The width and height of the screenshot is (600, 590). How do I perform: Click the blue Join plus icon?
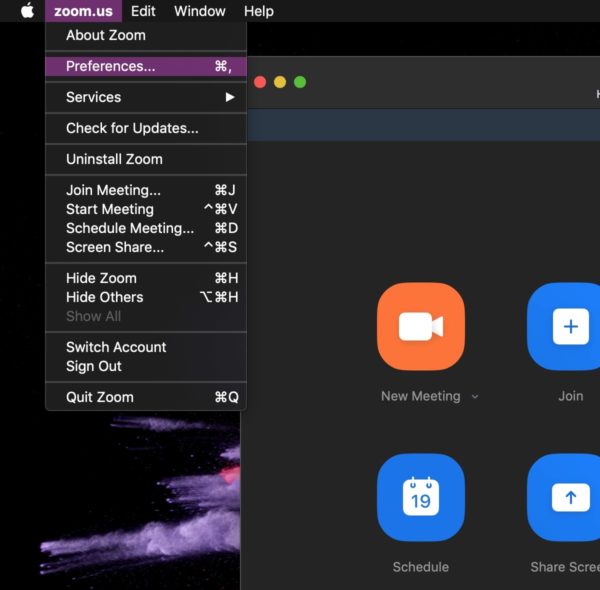point(570,327)
